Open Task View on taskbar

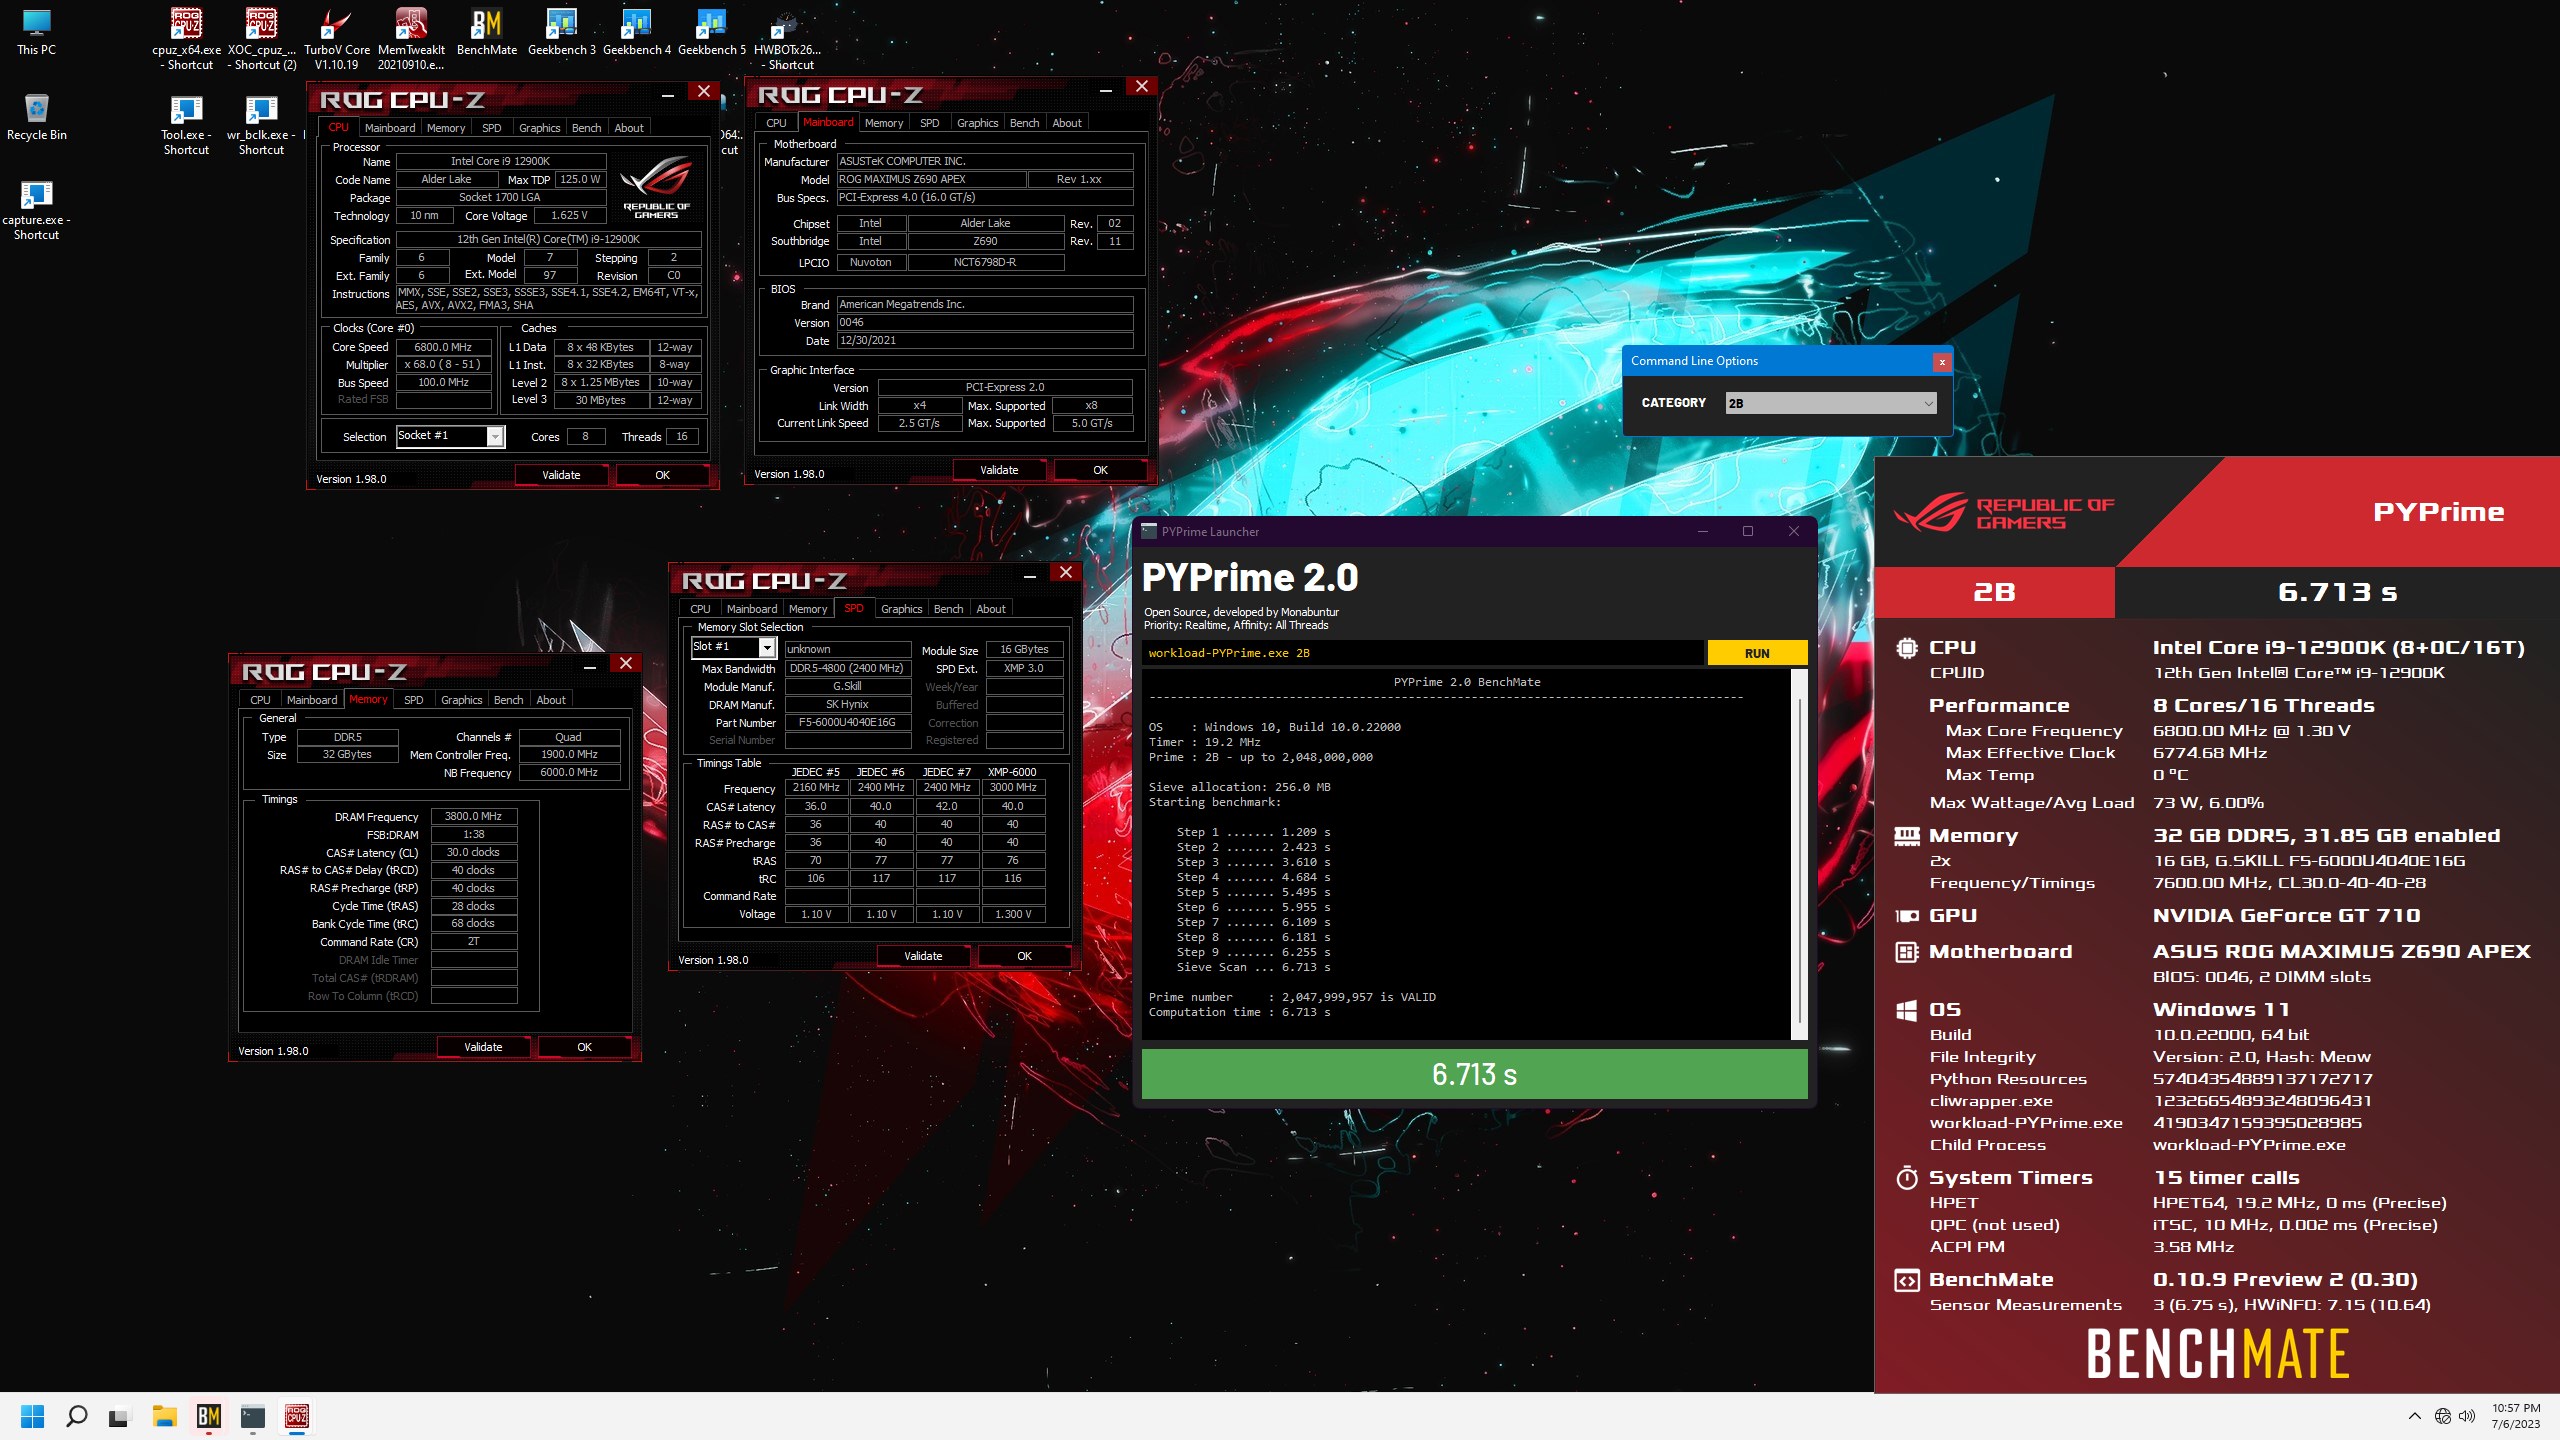(x=119, y=1416)
